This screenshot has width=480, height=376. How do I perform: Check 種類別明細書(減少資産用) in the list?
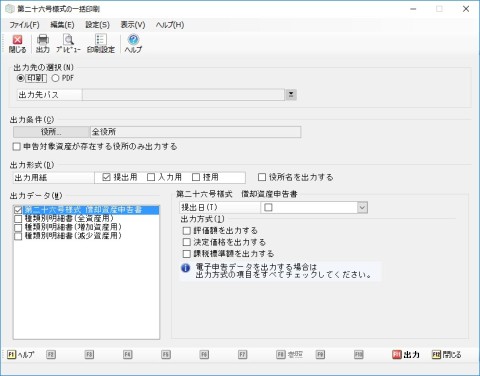click(x=18, y=236)
